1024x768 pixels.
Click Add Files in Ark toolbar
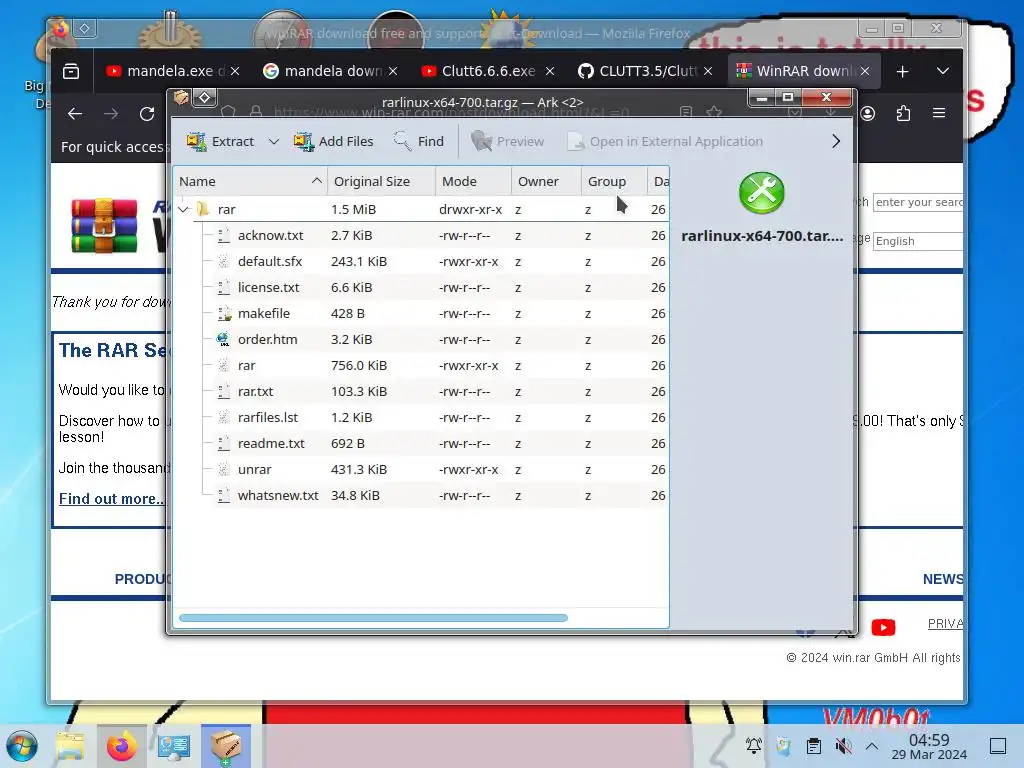coord(334,141)
